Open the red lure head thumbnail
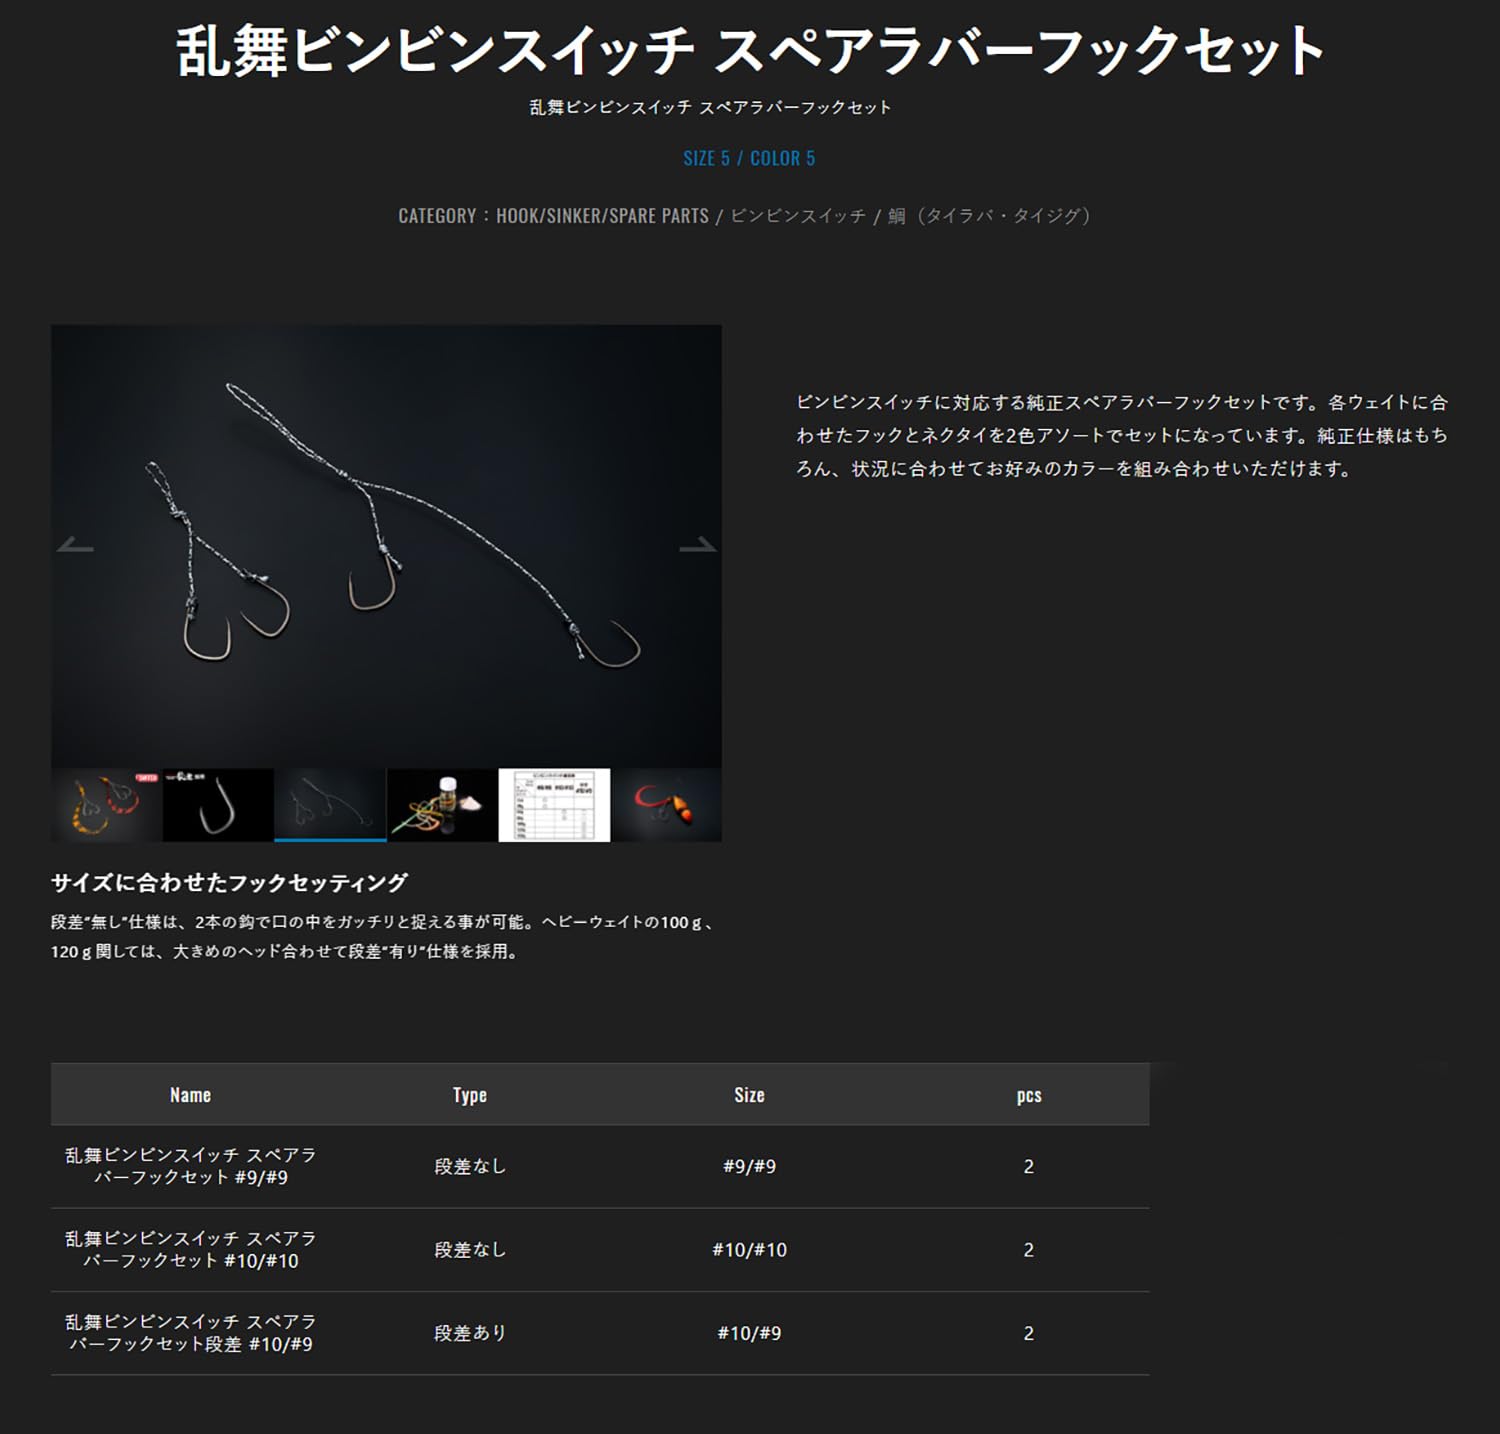1500x1434 pixels. coord(666,805)
